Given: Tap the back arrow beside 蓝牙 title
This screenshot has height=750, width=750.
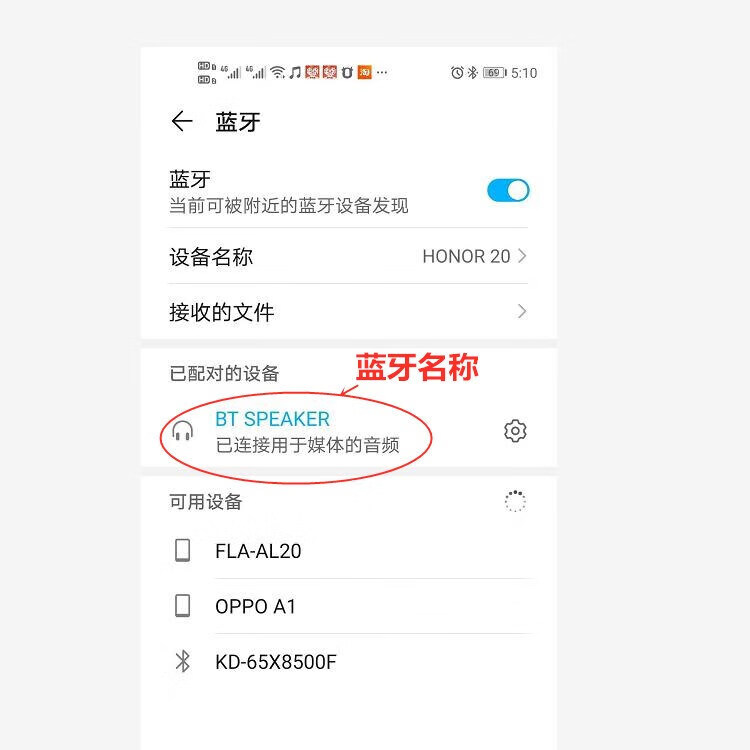Looking at the screenshot, I should (x=182, y=121).
